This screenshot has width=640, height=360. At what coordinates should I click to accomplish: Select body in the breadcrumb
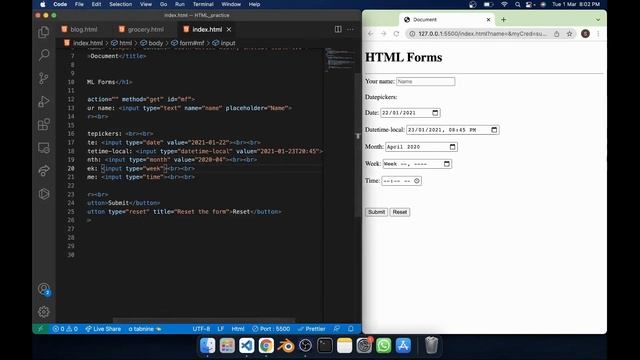coord(151,43)
